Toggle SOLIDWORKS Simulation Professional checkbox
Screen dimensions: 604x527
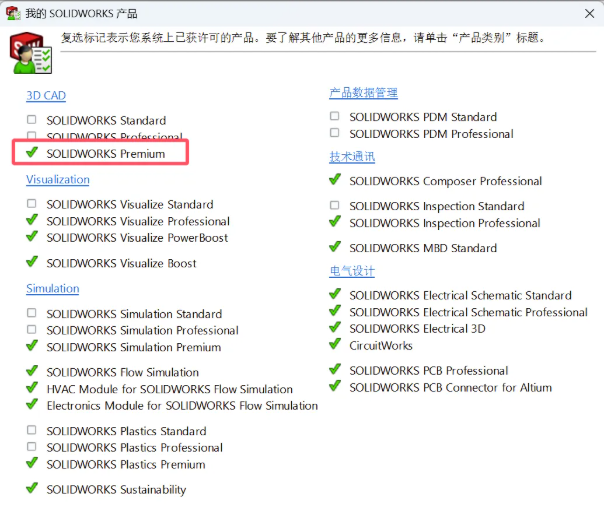[x=32, y=329]
